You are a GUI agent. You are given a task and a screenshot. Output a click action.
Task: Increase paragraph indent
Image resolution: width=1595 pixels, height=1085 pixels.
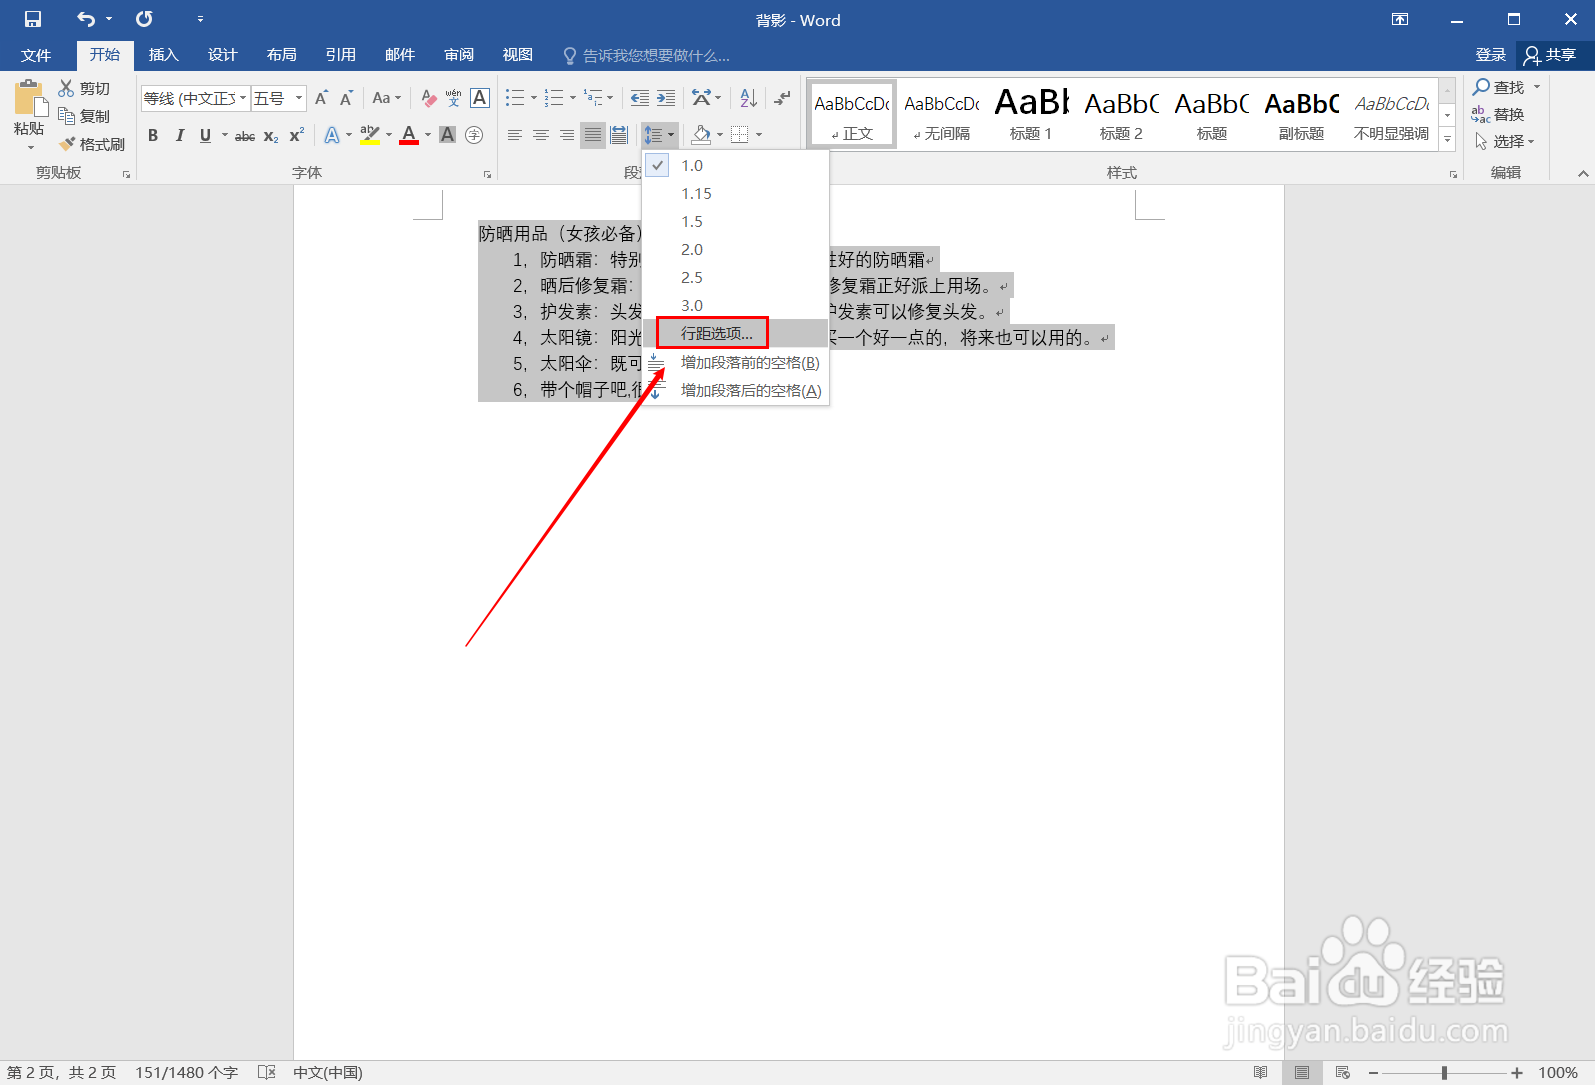(x=666, y=98)
